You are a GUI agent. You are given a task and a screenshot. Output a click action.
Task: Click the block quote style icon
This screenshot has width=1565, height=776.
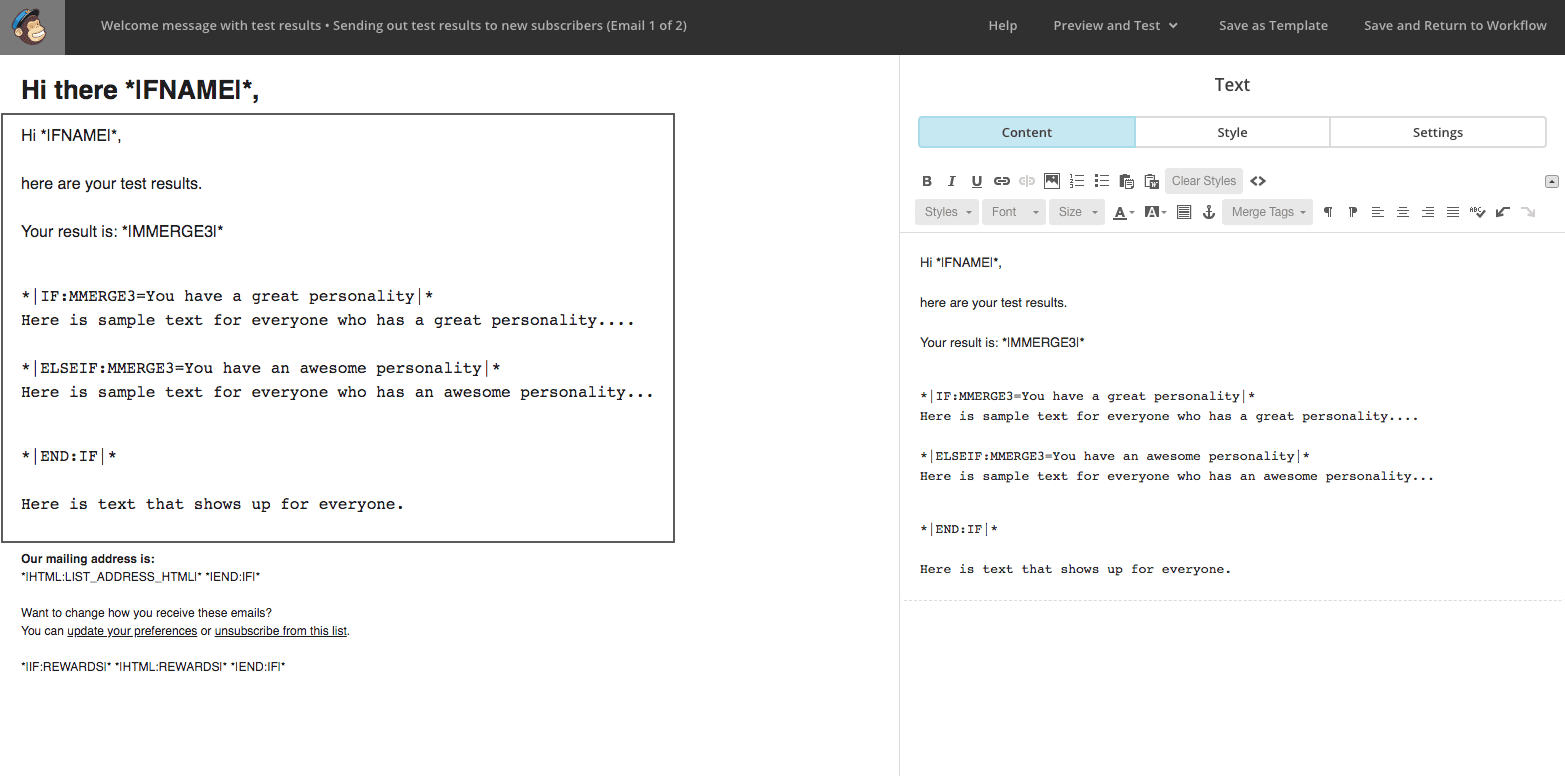[1184, 212]
